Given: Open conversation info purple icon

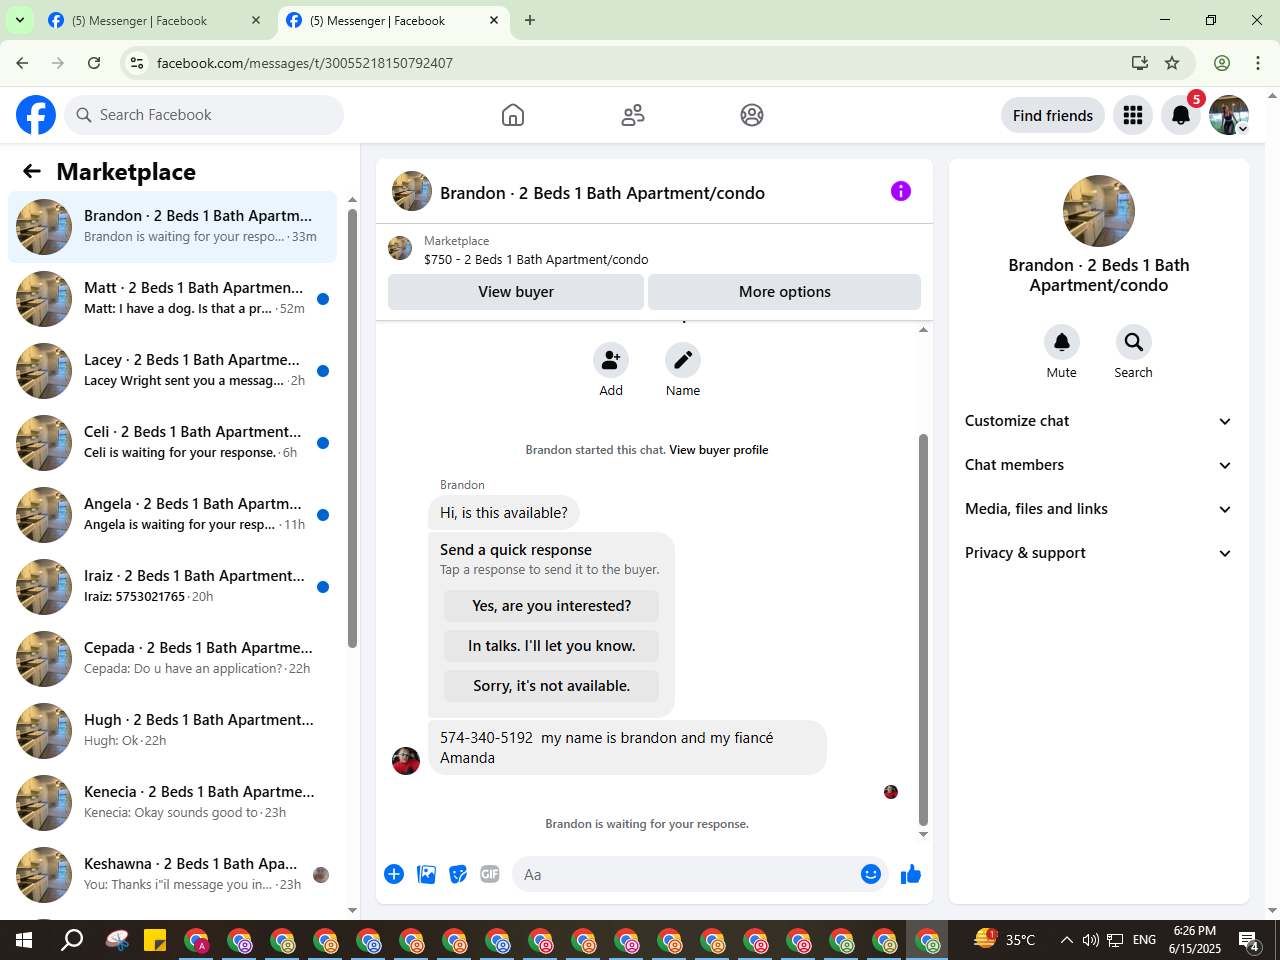Looking at the screenshot, I should [901, 191].
